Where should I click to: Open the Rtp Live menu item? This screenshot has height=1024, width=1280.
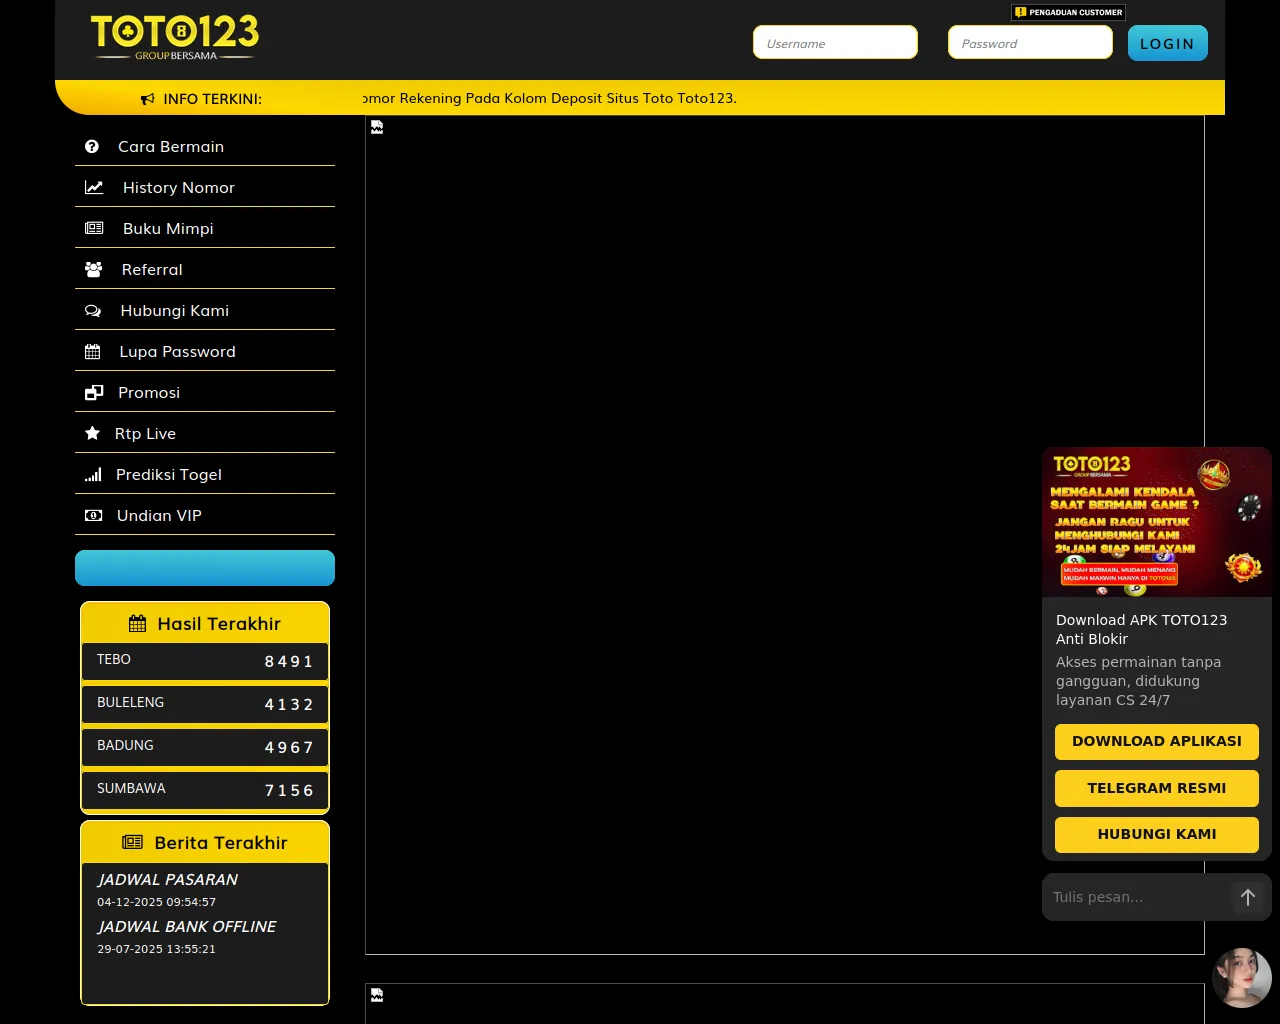[205, 433]
